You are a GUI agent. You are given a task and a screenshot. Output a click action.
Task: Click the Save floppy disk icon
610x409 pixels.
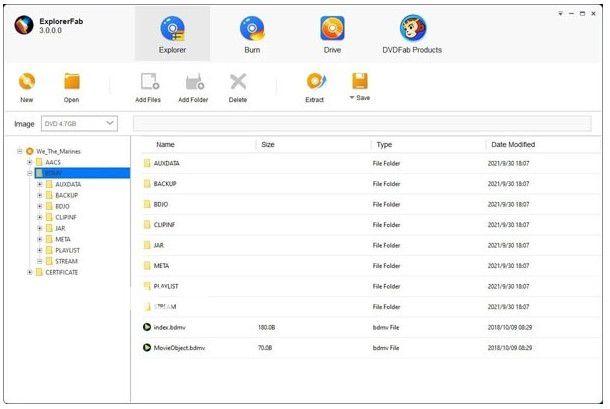[x=360, y=81]
